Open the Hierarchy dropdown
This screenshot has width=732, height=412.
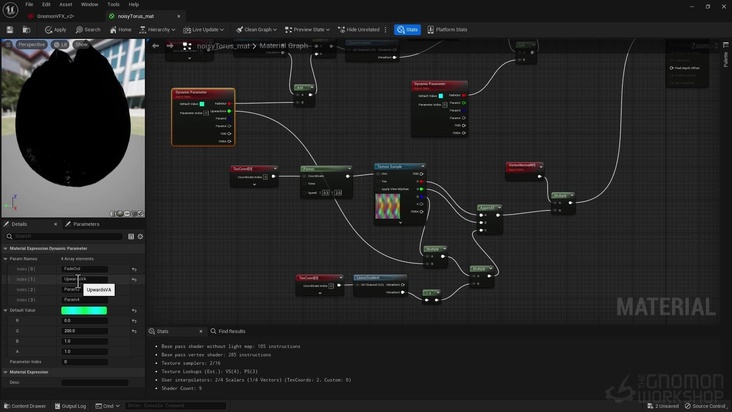(157, 30)
